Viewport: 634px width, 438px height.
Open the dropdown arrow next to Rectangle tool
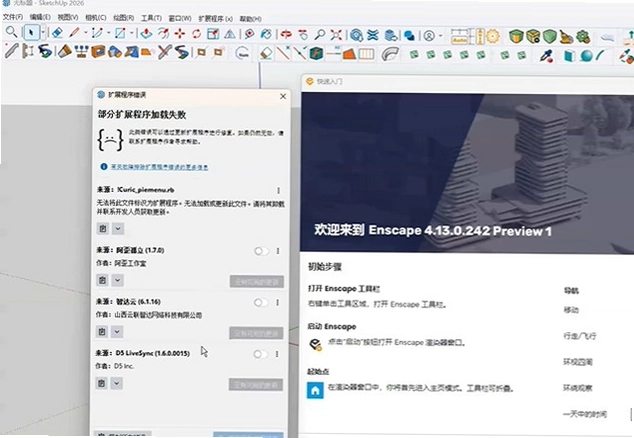pos(131,32)
